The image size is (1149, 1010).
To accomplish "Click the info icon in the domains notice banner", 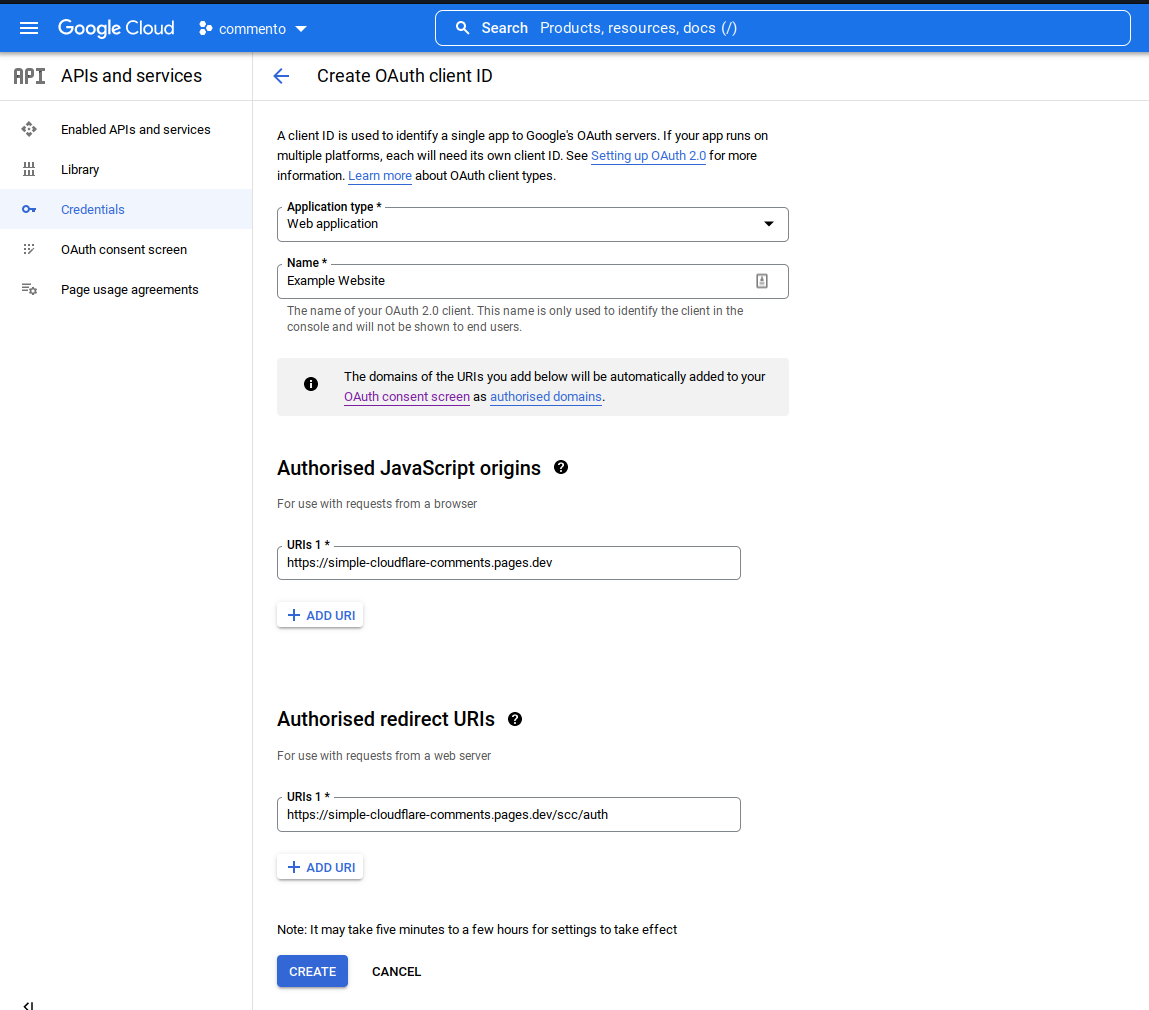I will tap(311, 384).
